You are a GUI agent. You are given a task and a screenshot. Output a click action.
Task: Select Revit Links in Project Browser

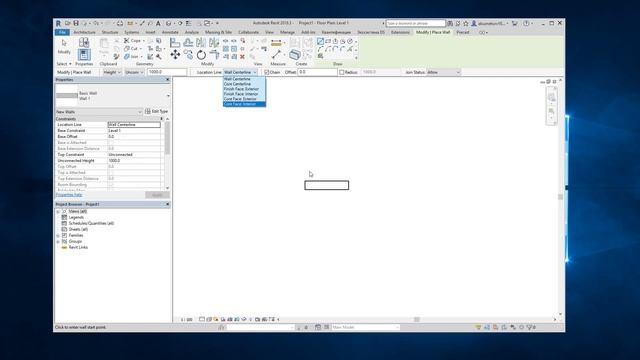tap(78, 247)
